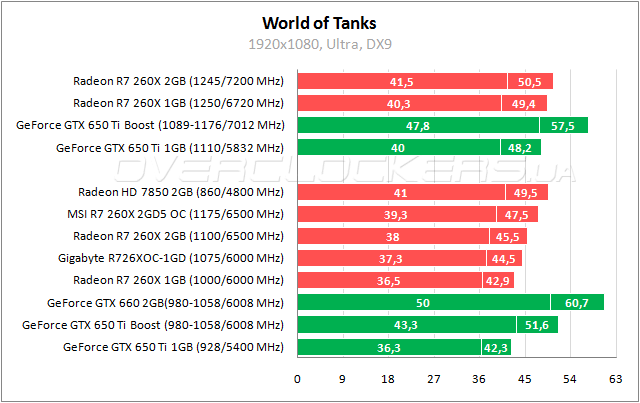Viewport: 640px width, 403px height.
Task: Click the 50 green bar value
Action: [x=423, y=303]
